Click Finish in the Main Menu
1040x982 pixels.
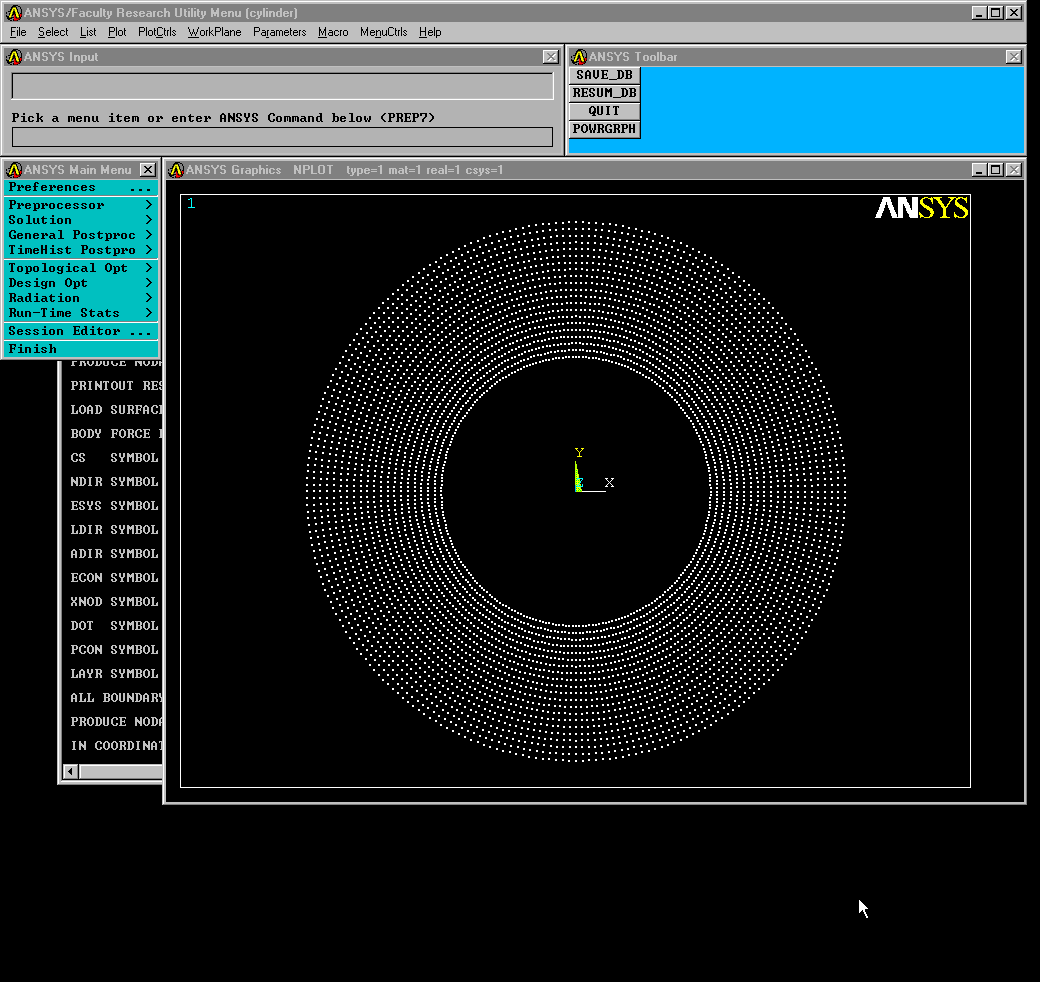81,349
